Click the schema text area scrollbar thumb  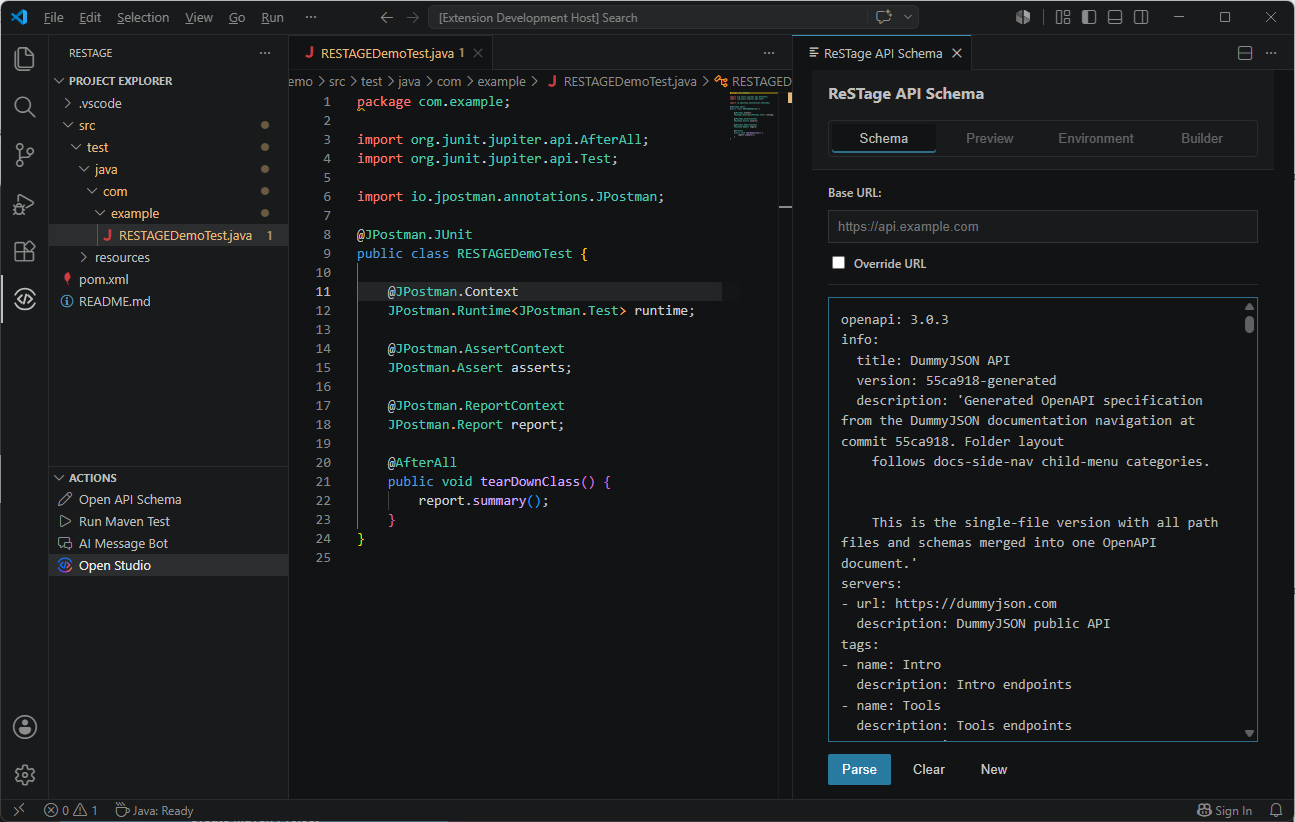(1249, 324)
